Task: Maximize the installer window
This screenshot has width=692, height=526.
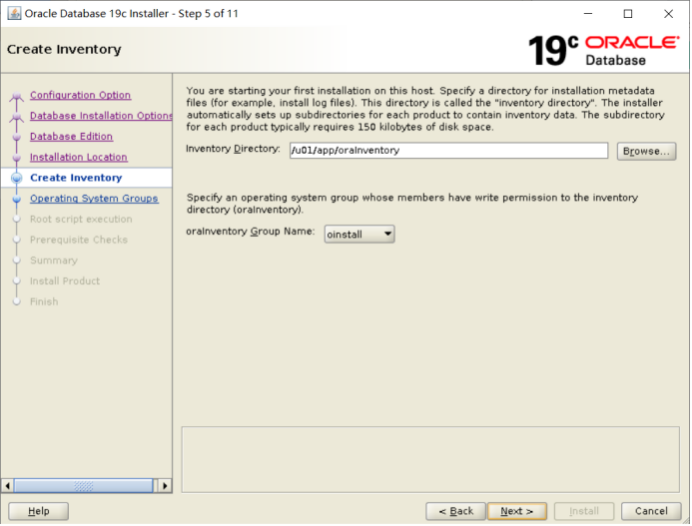Action: pos(628,14)
